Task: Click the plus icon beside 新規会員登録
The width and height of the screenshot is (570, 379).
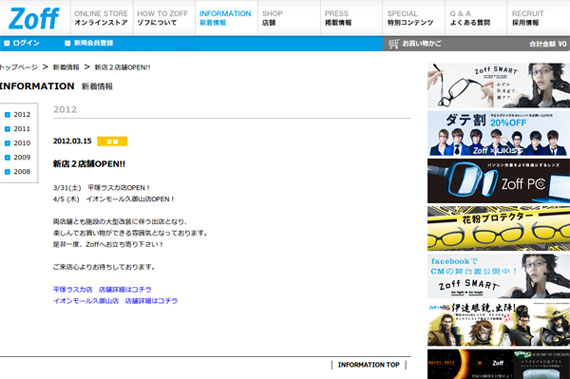Action: click(x=67, y=43)
